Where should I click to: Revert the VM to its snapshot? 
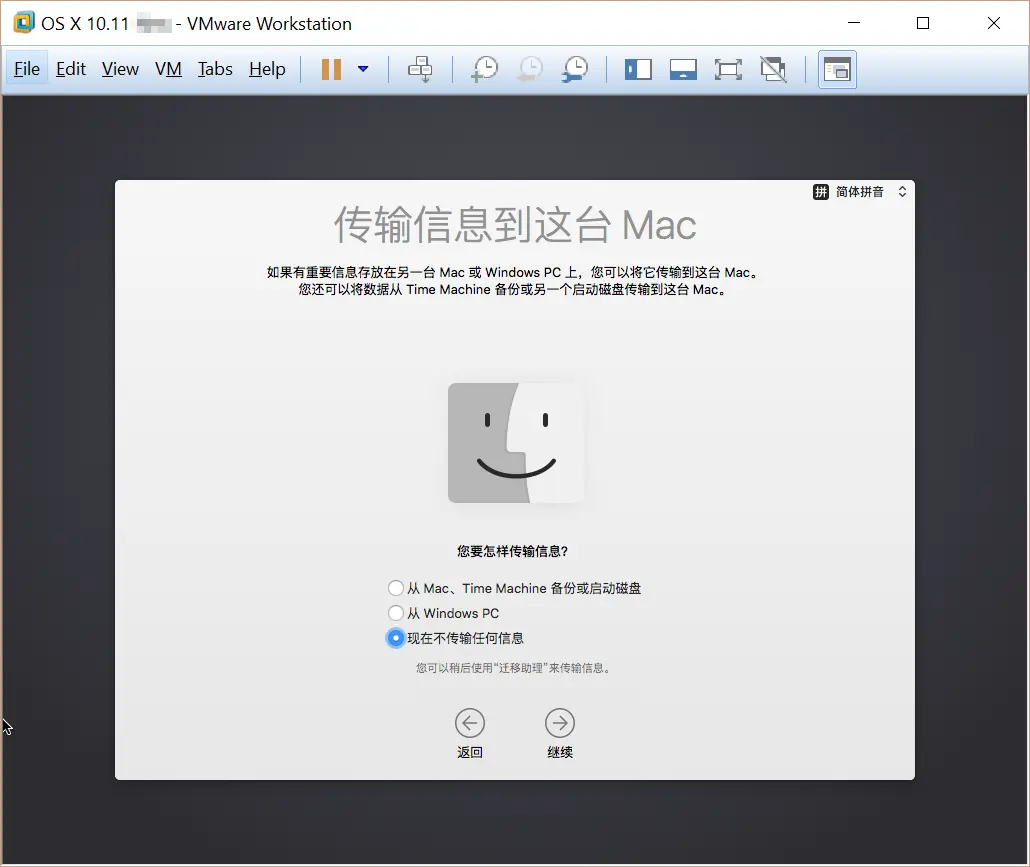pyautogui.click(x=529, y=69)
